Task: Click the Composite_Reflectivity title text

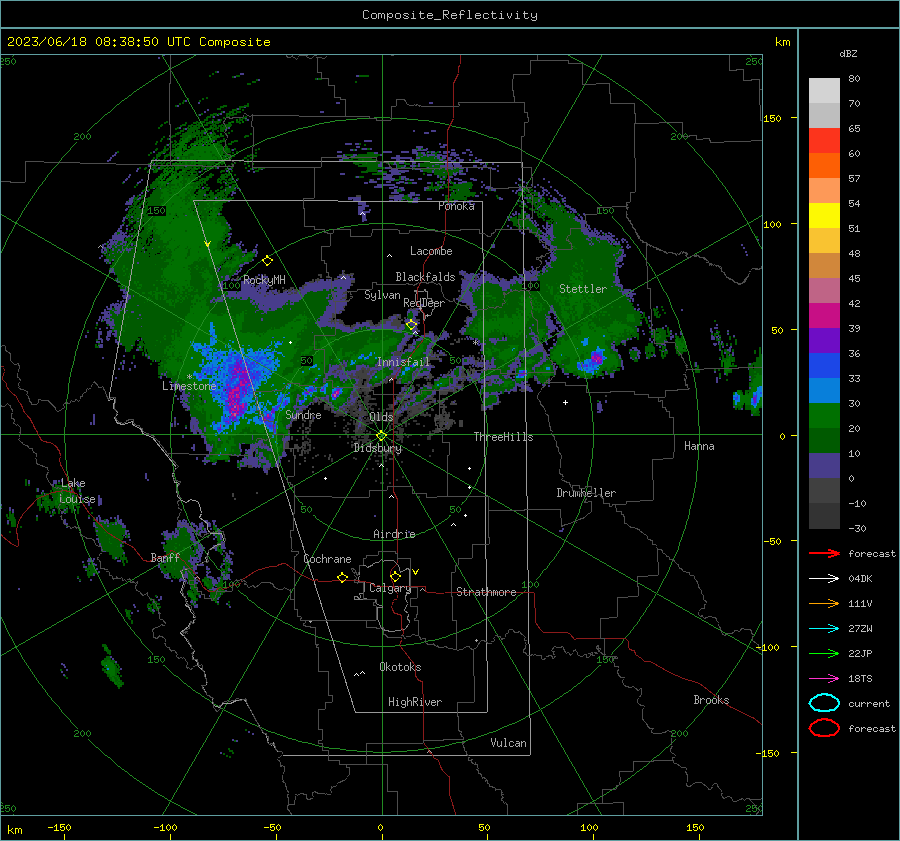Action: coord(450,15)
